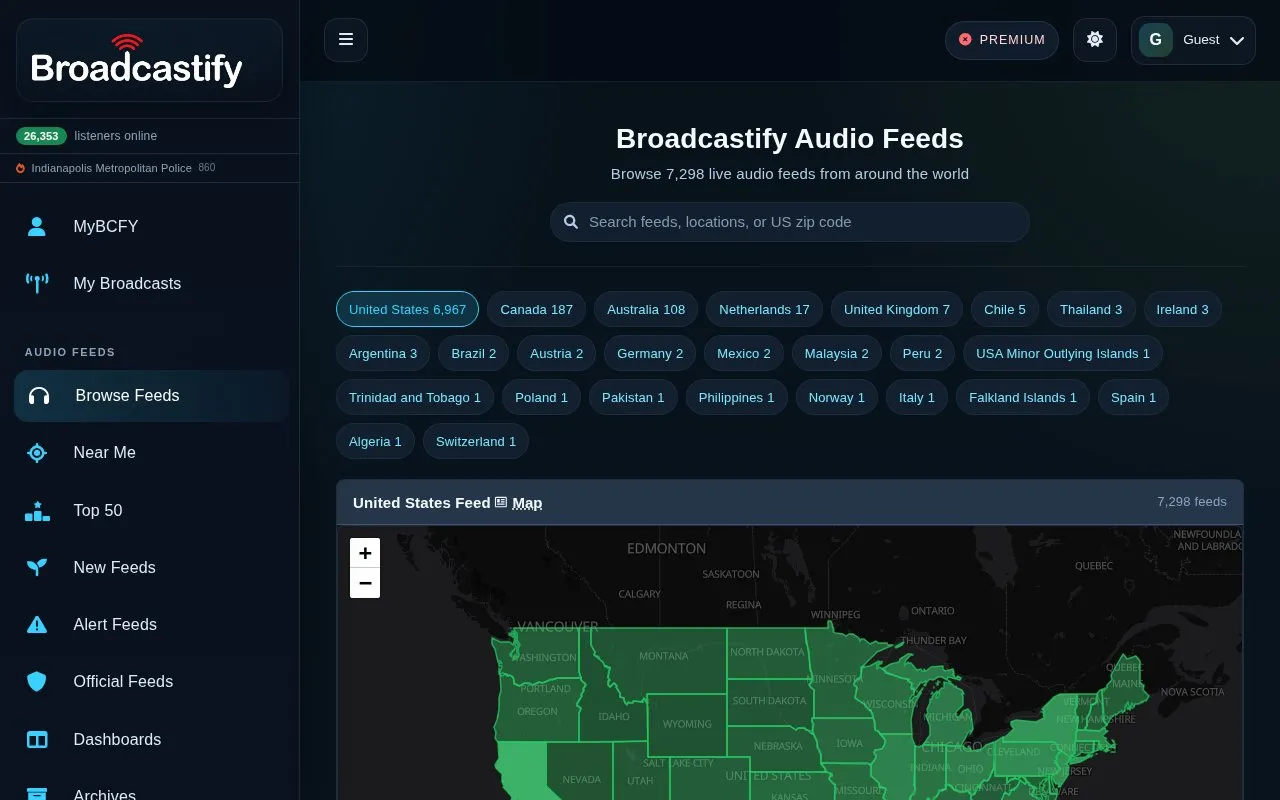Click the Official Feeds shield icon
Screen dimensions: 1280x800
click(37, 682)
